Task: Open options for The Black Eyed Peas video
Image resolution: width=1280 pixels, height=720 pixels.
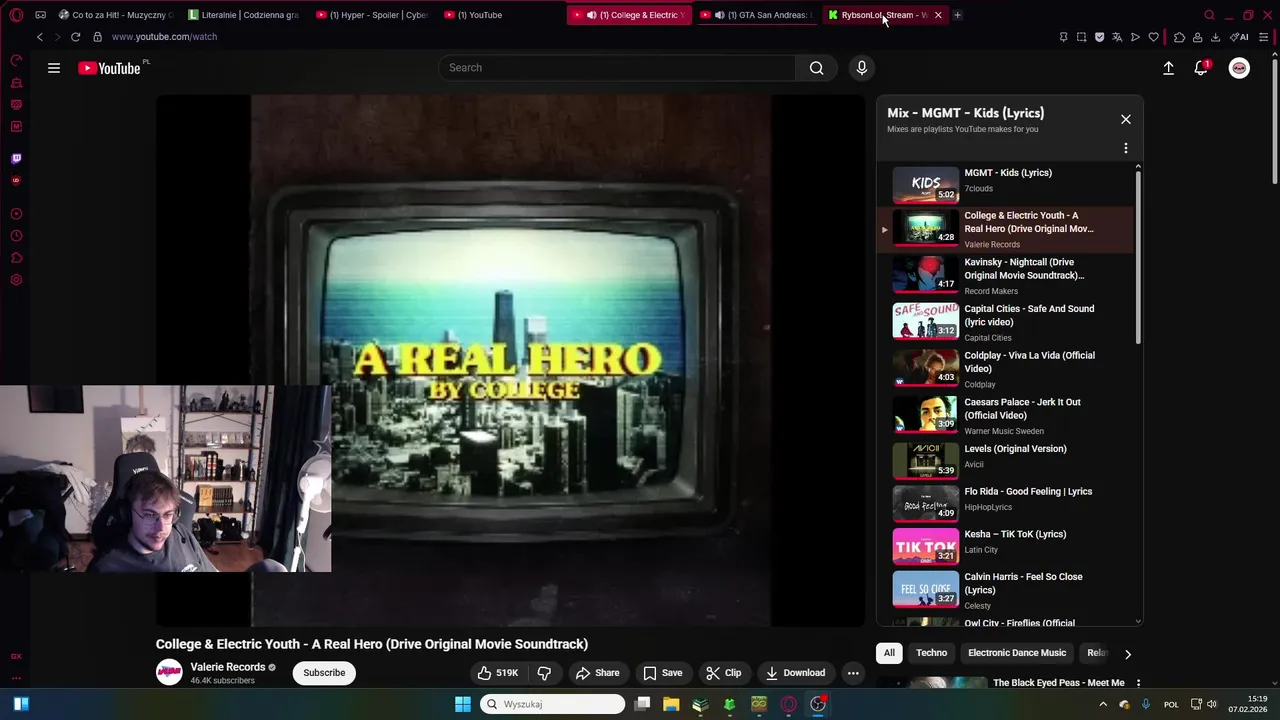Action: coord(1137,683)
